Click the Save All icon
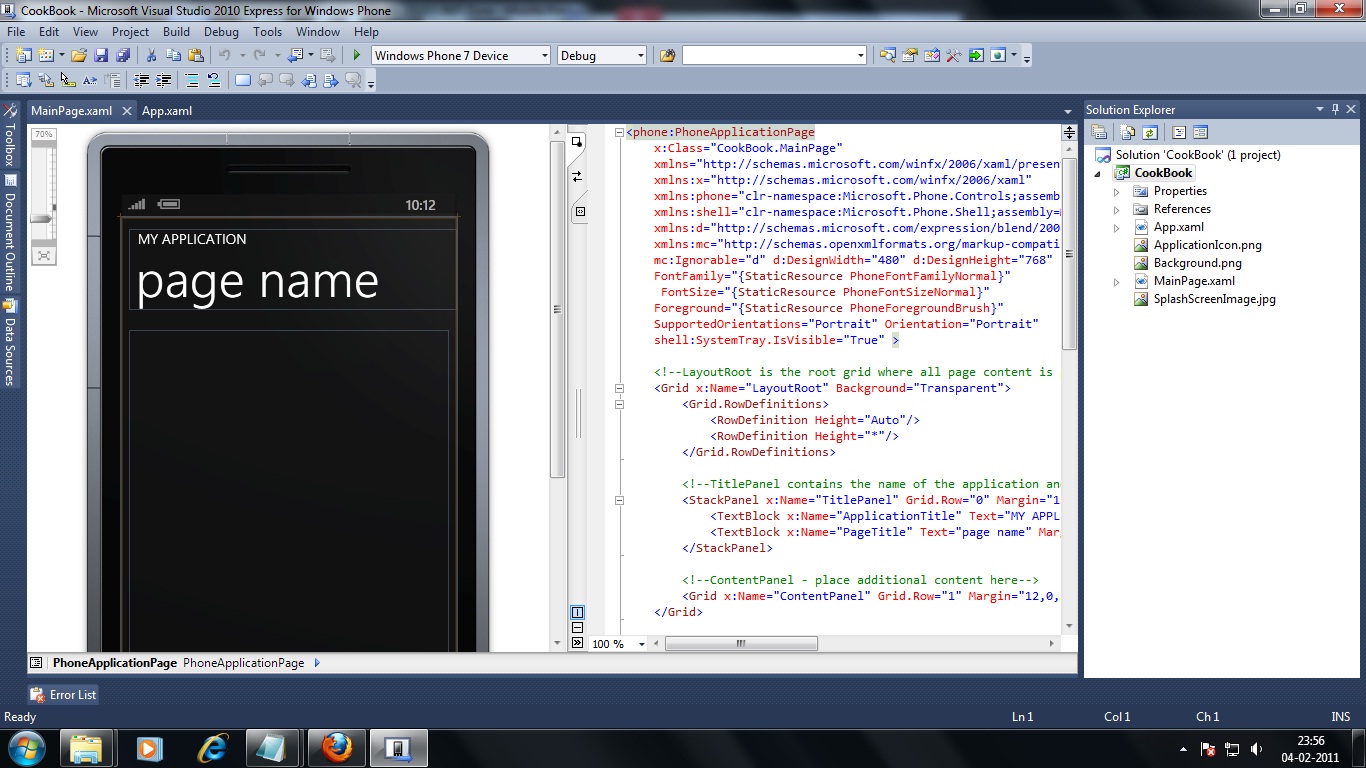 click(123, 55)
